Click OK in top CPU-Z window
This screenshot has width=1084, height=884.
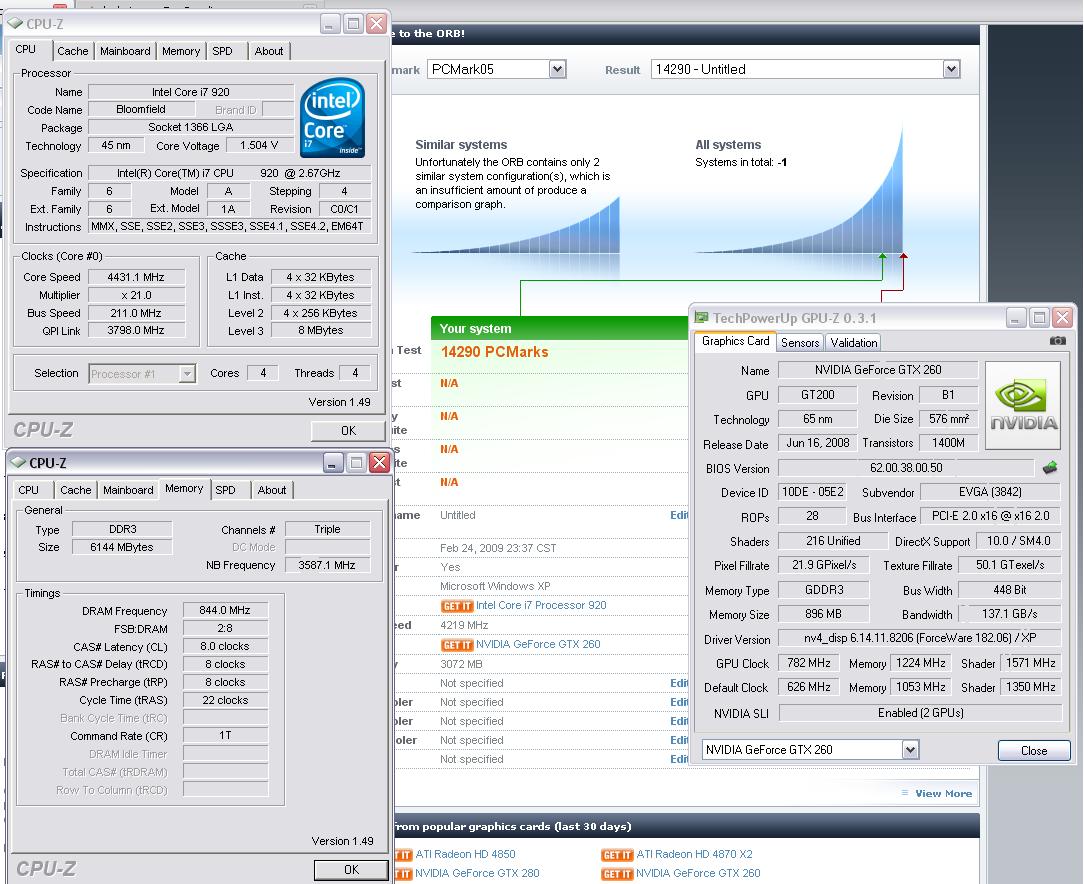coord(348,431)
